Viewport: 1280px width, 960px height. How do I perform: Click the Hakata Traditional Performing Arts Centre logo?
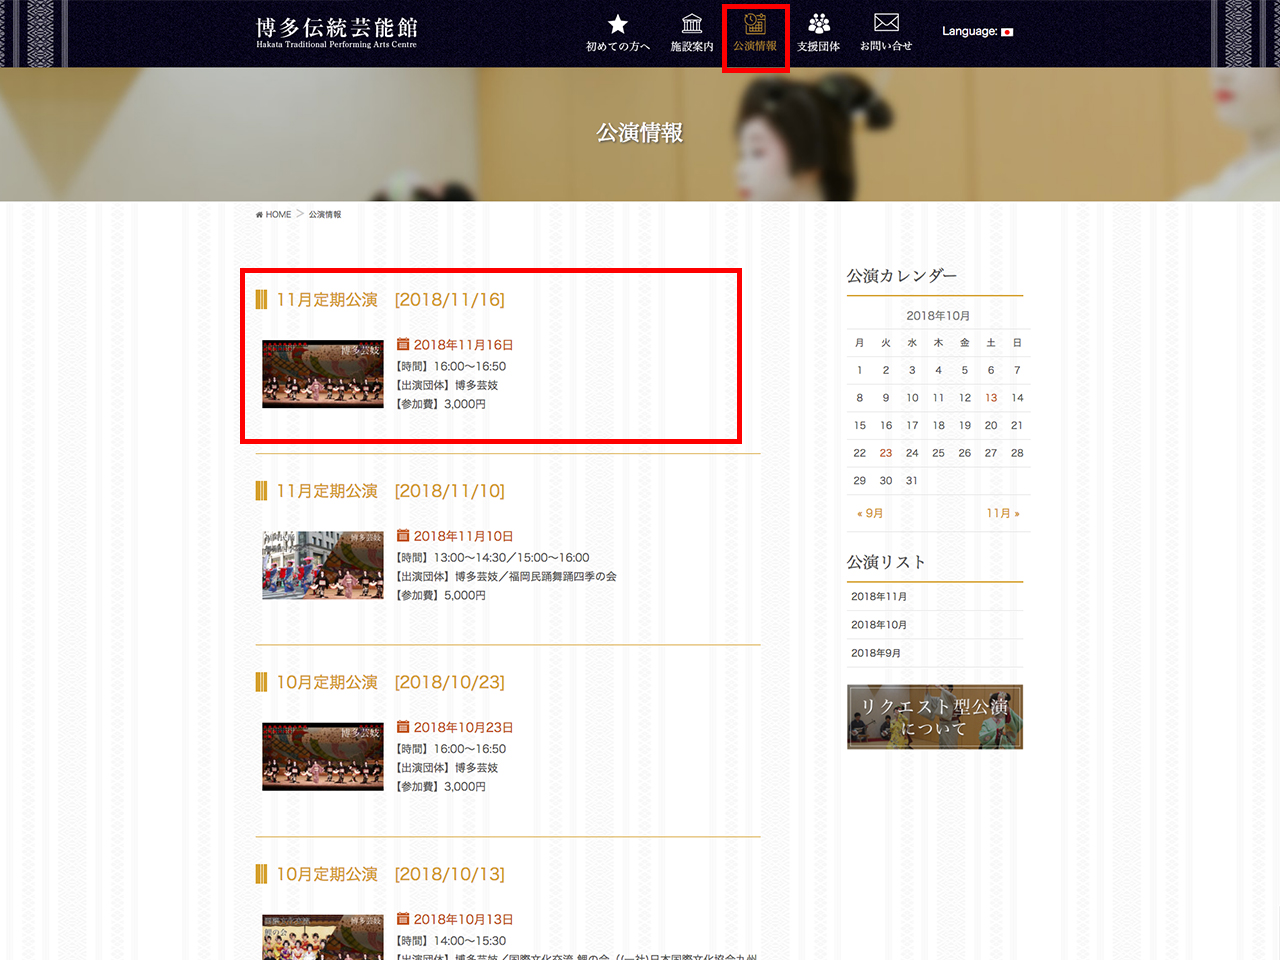click(x=336, y=32)
